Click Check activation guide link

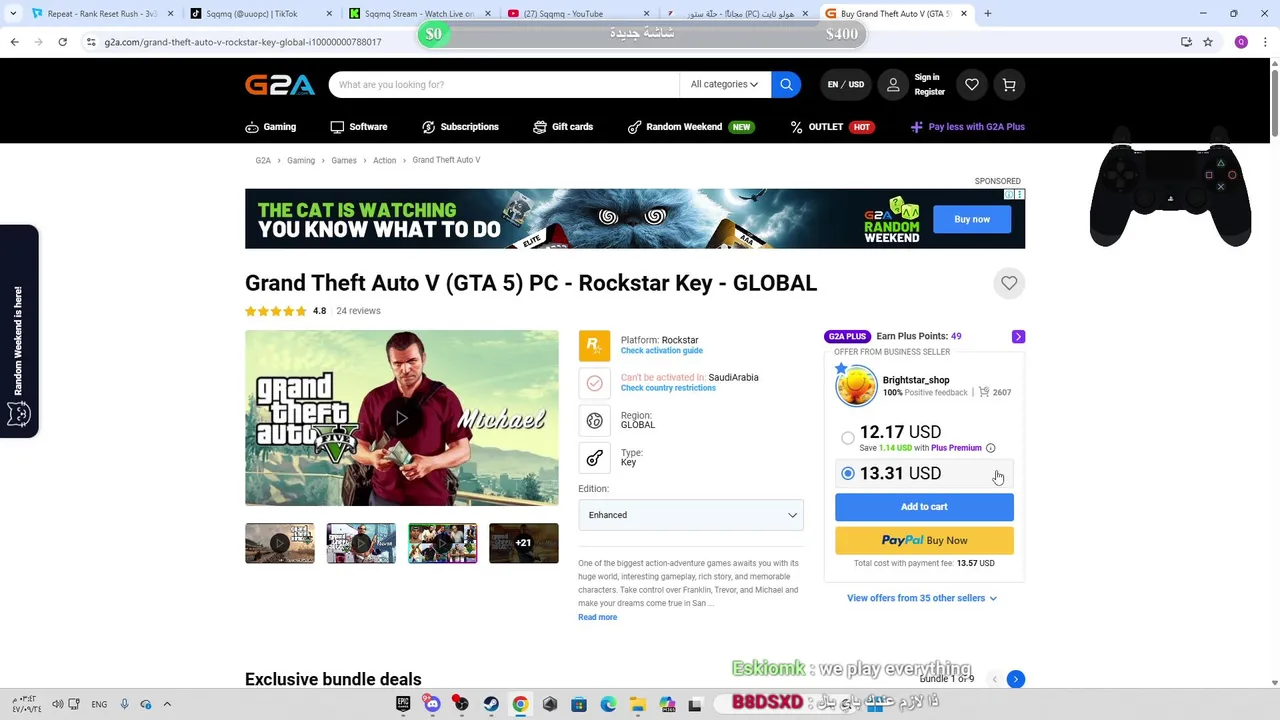662,351
